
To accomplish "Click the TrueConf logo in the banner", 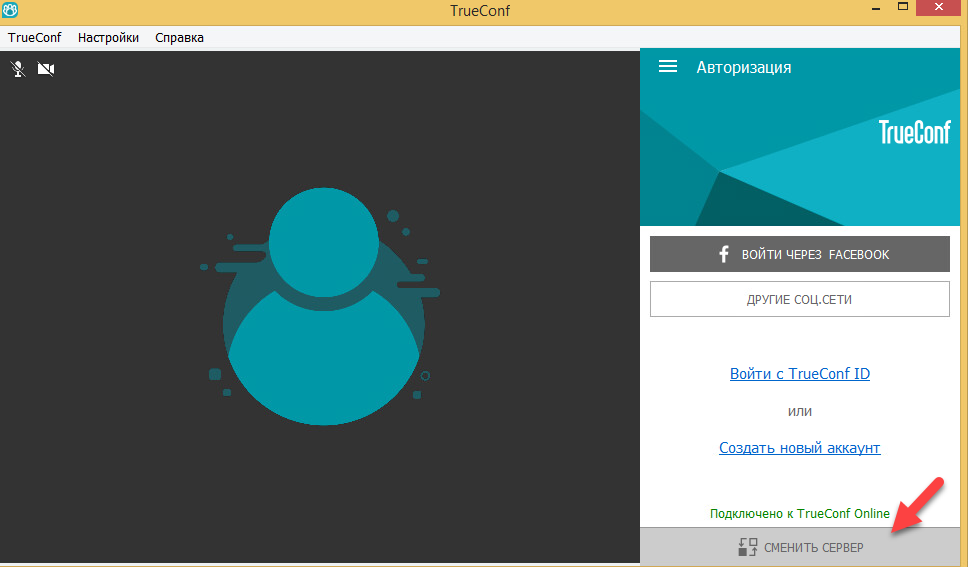I will 914,132.
